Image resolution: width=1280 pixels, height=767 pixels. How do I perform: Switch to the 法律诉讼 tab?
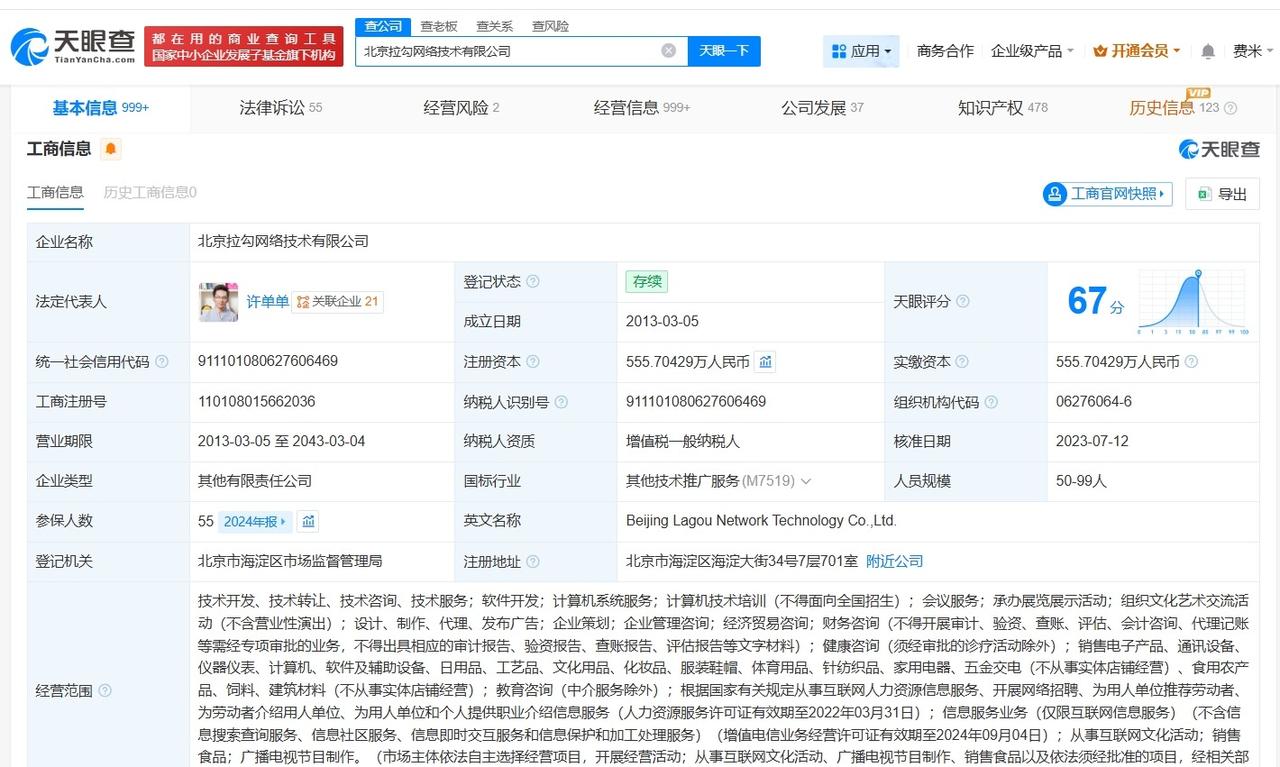pos(280,108)
